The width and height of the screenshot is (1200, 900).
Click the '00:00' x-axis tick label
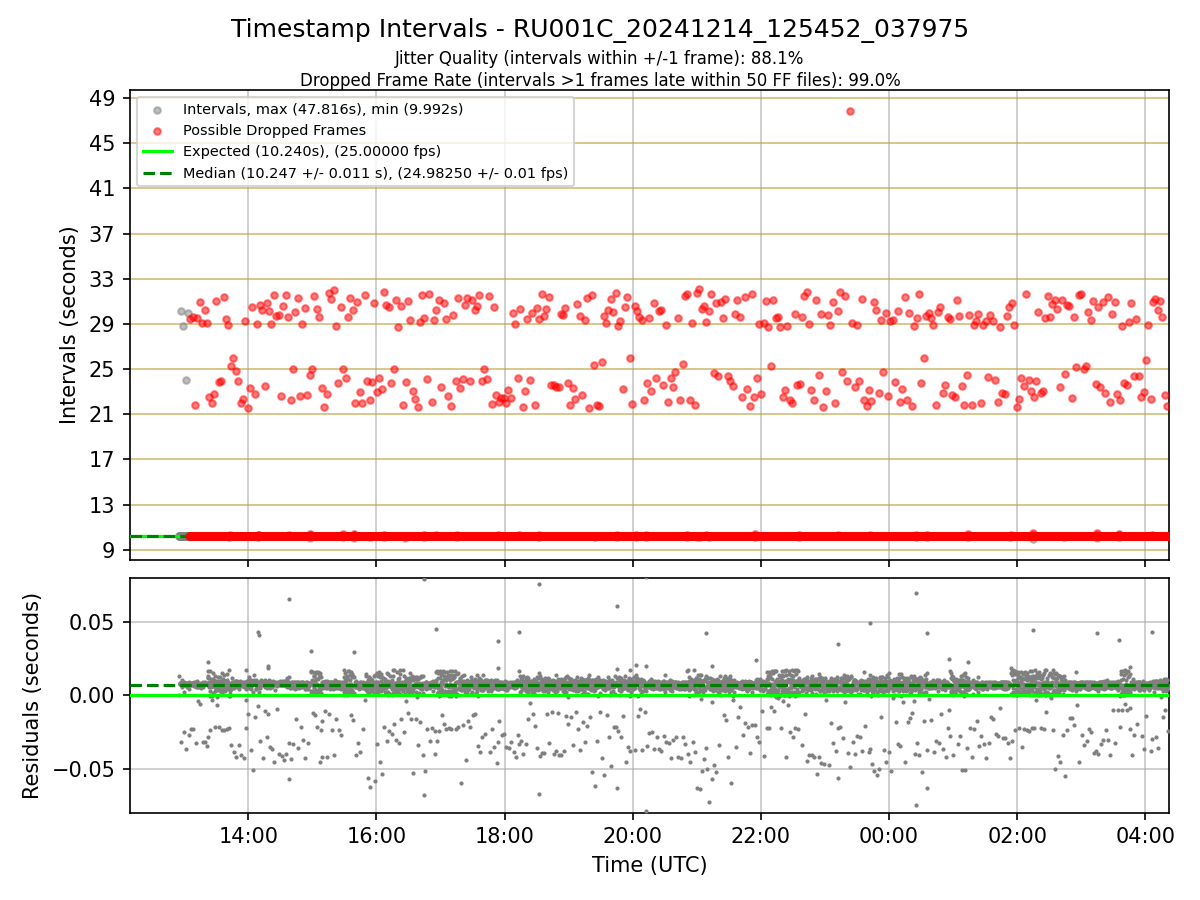point(889,834)
